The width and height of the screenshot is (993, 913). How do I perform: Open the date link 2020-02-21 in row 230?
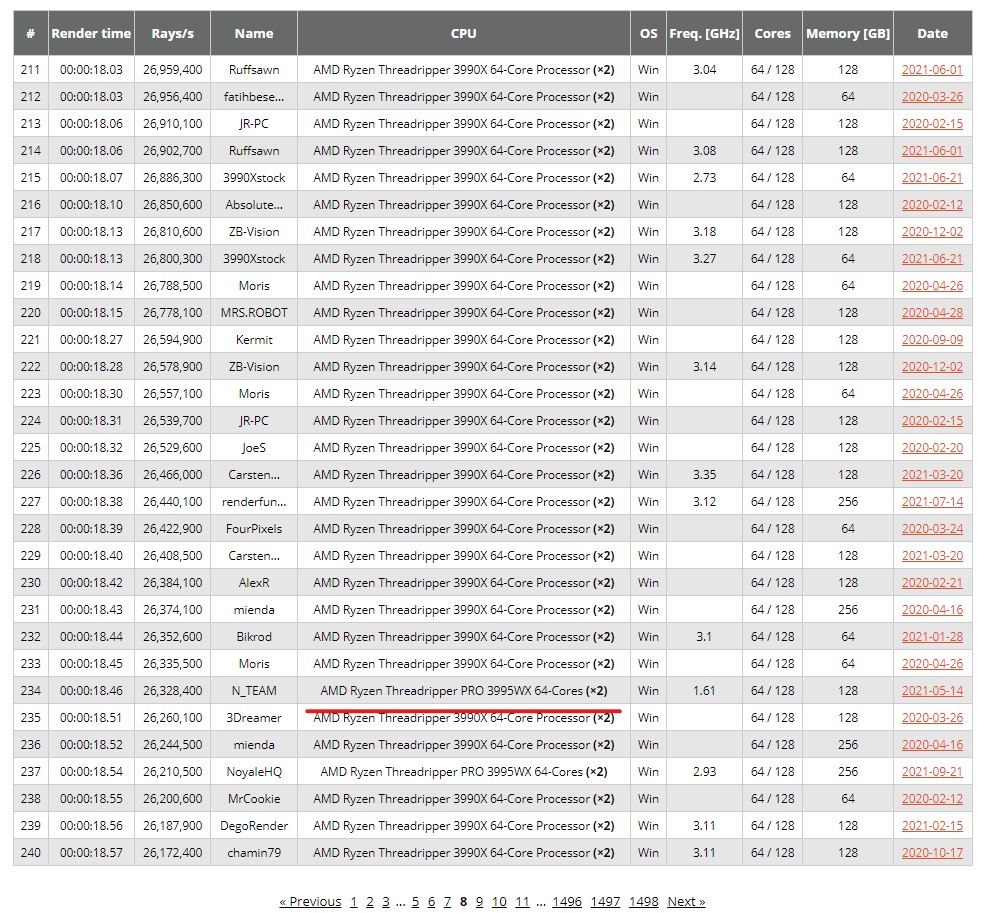click(x=932, y=582)
